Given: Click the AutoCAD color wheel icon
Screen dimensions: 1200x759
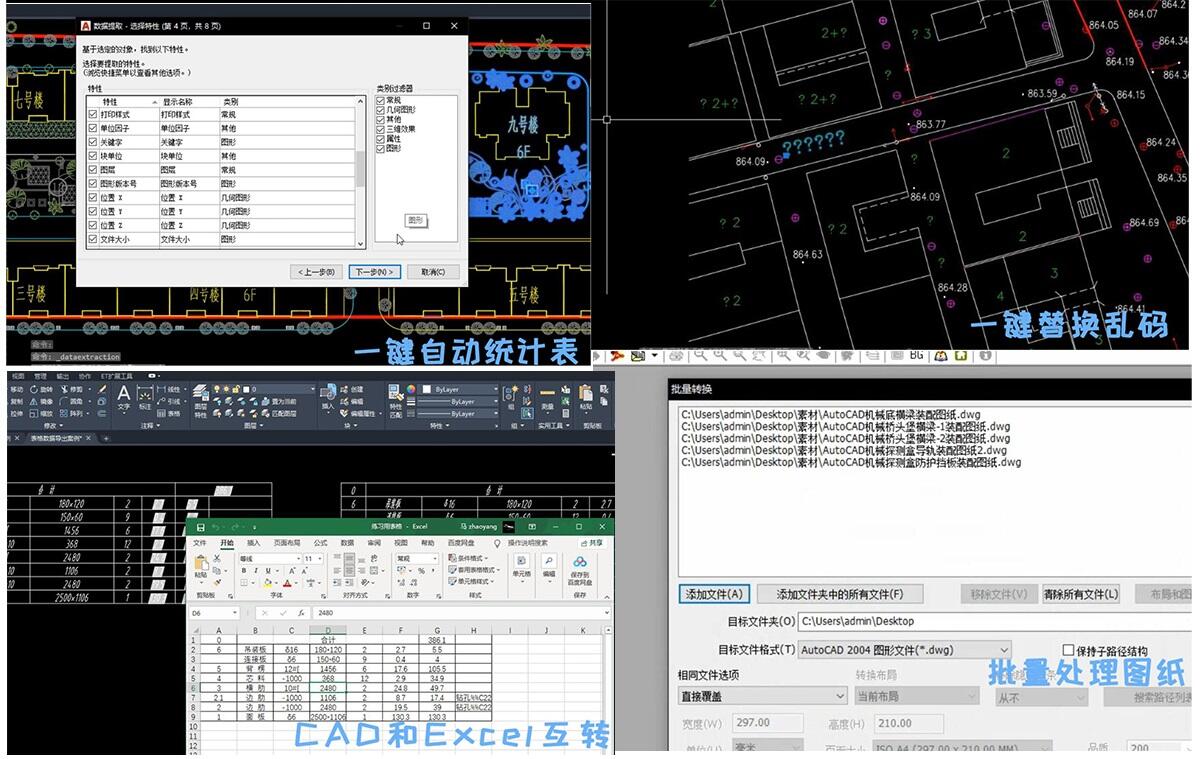Looking at the screenshot, I should tap(410, 389).
